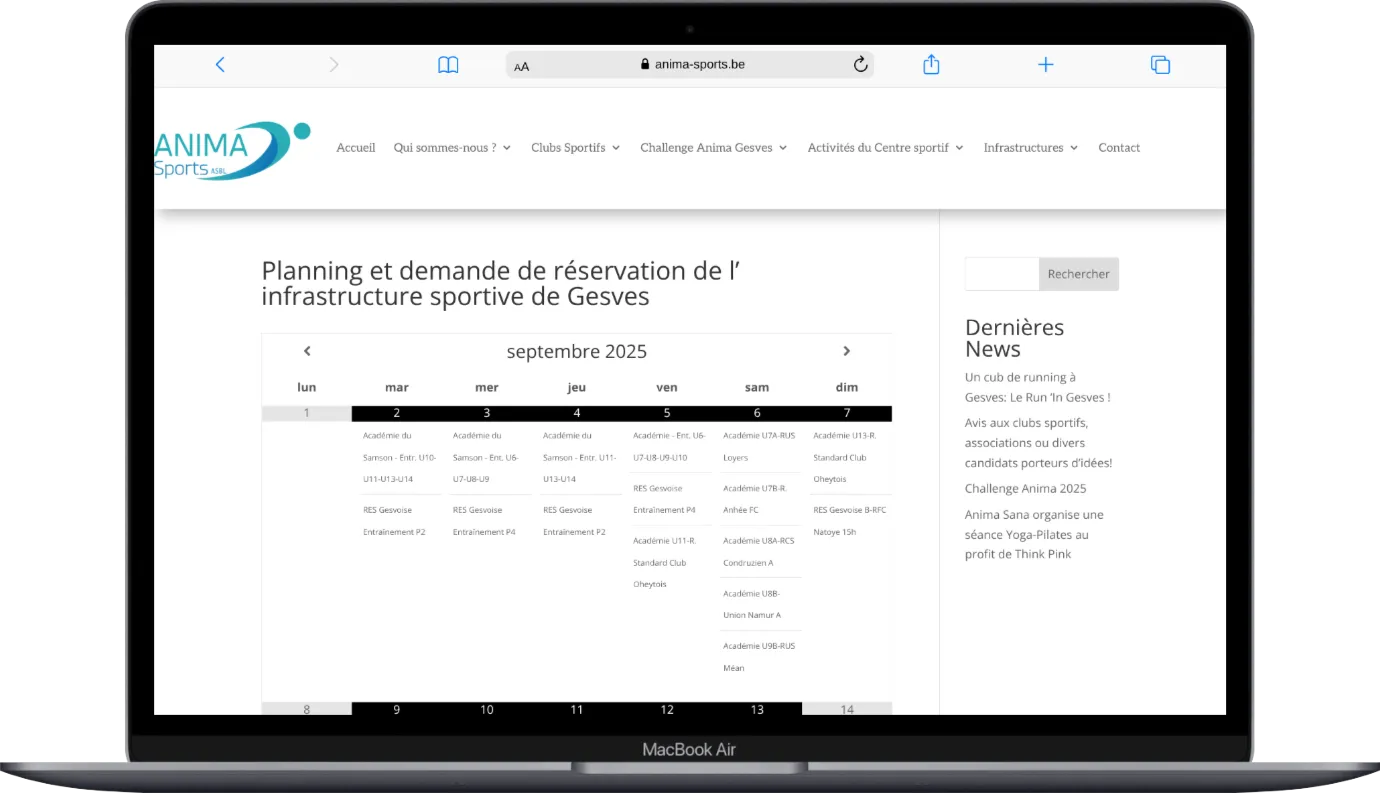Select calendar day 5 header

point(667,413)
